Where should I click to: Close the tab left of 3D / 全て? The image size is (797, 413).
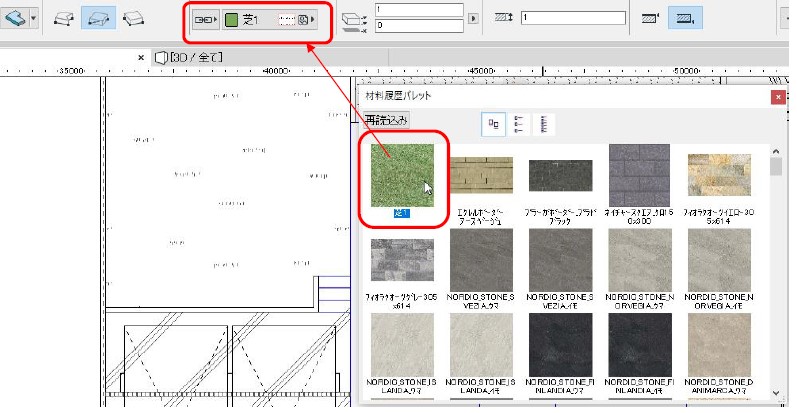pos(141,58)
